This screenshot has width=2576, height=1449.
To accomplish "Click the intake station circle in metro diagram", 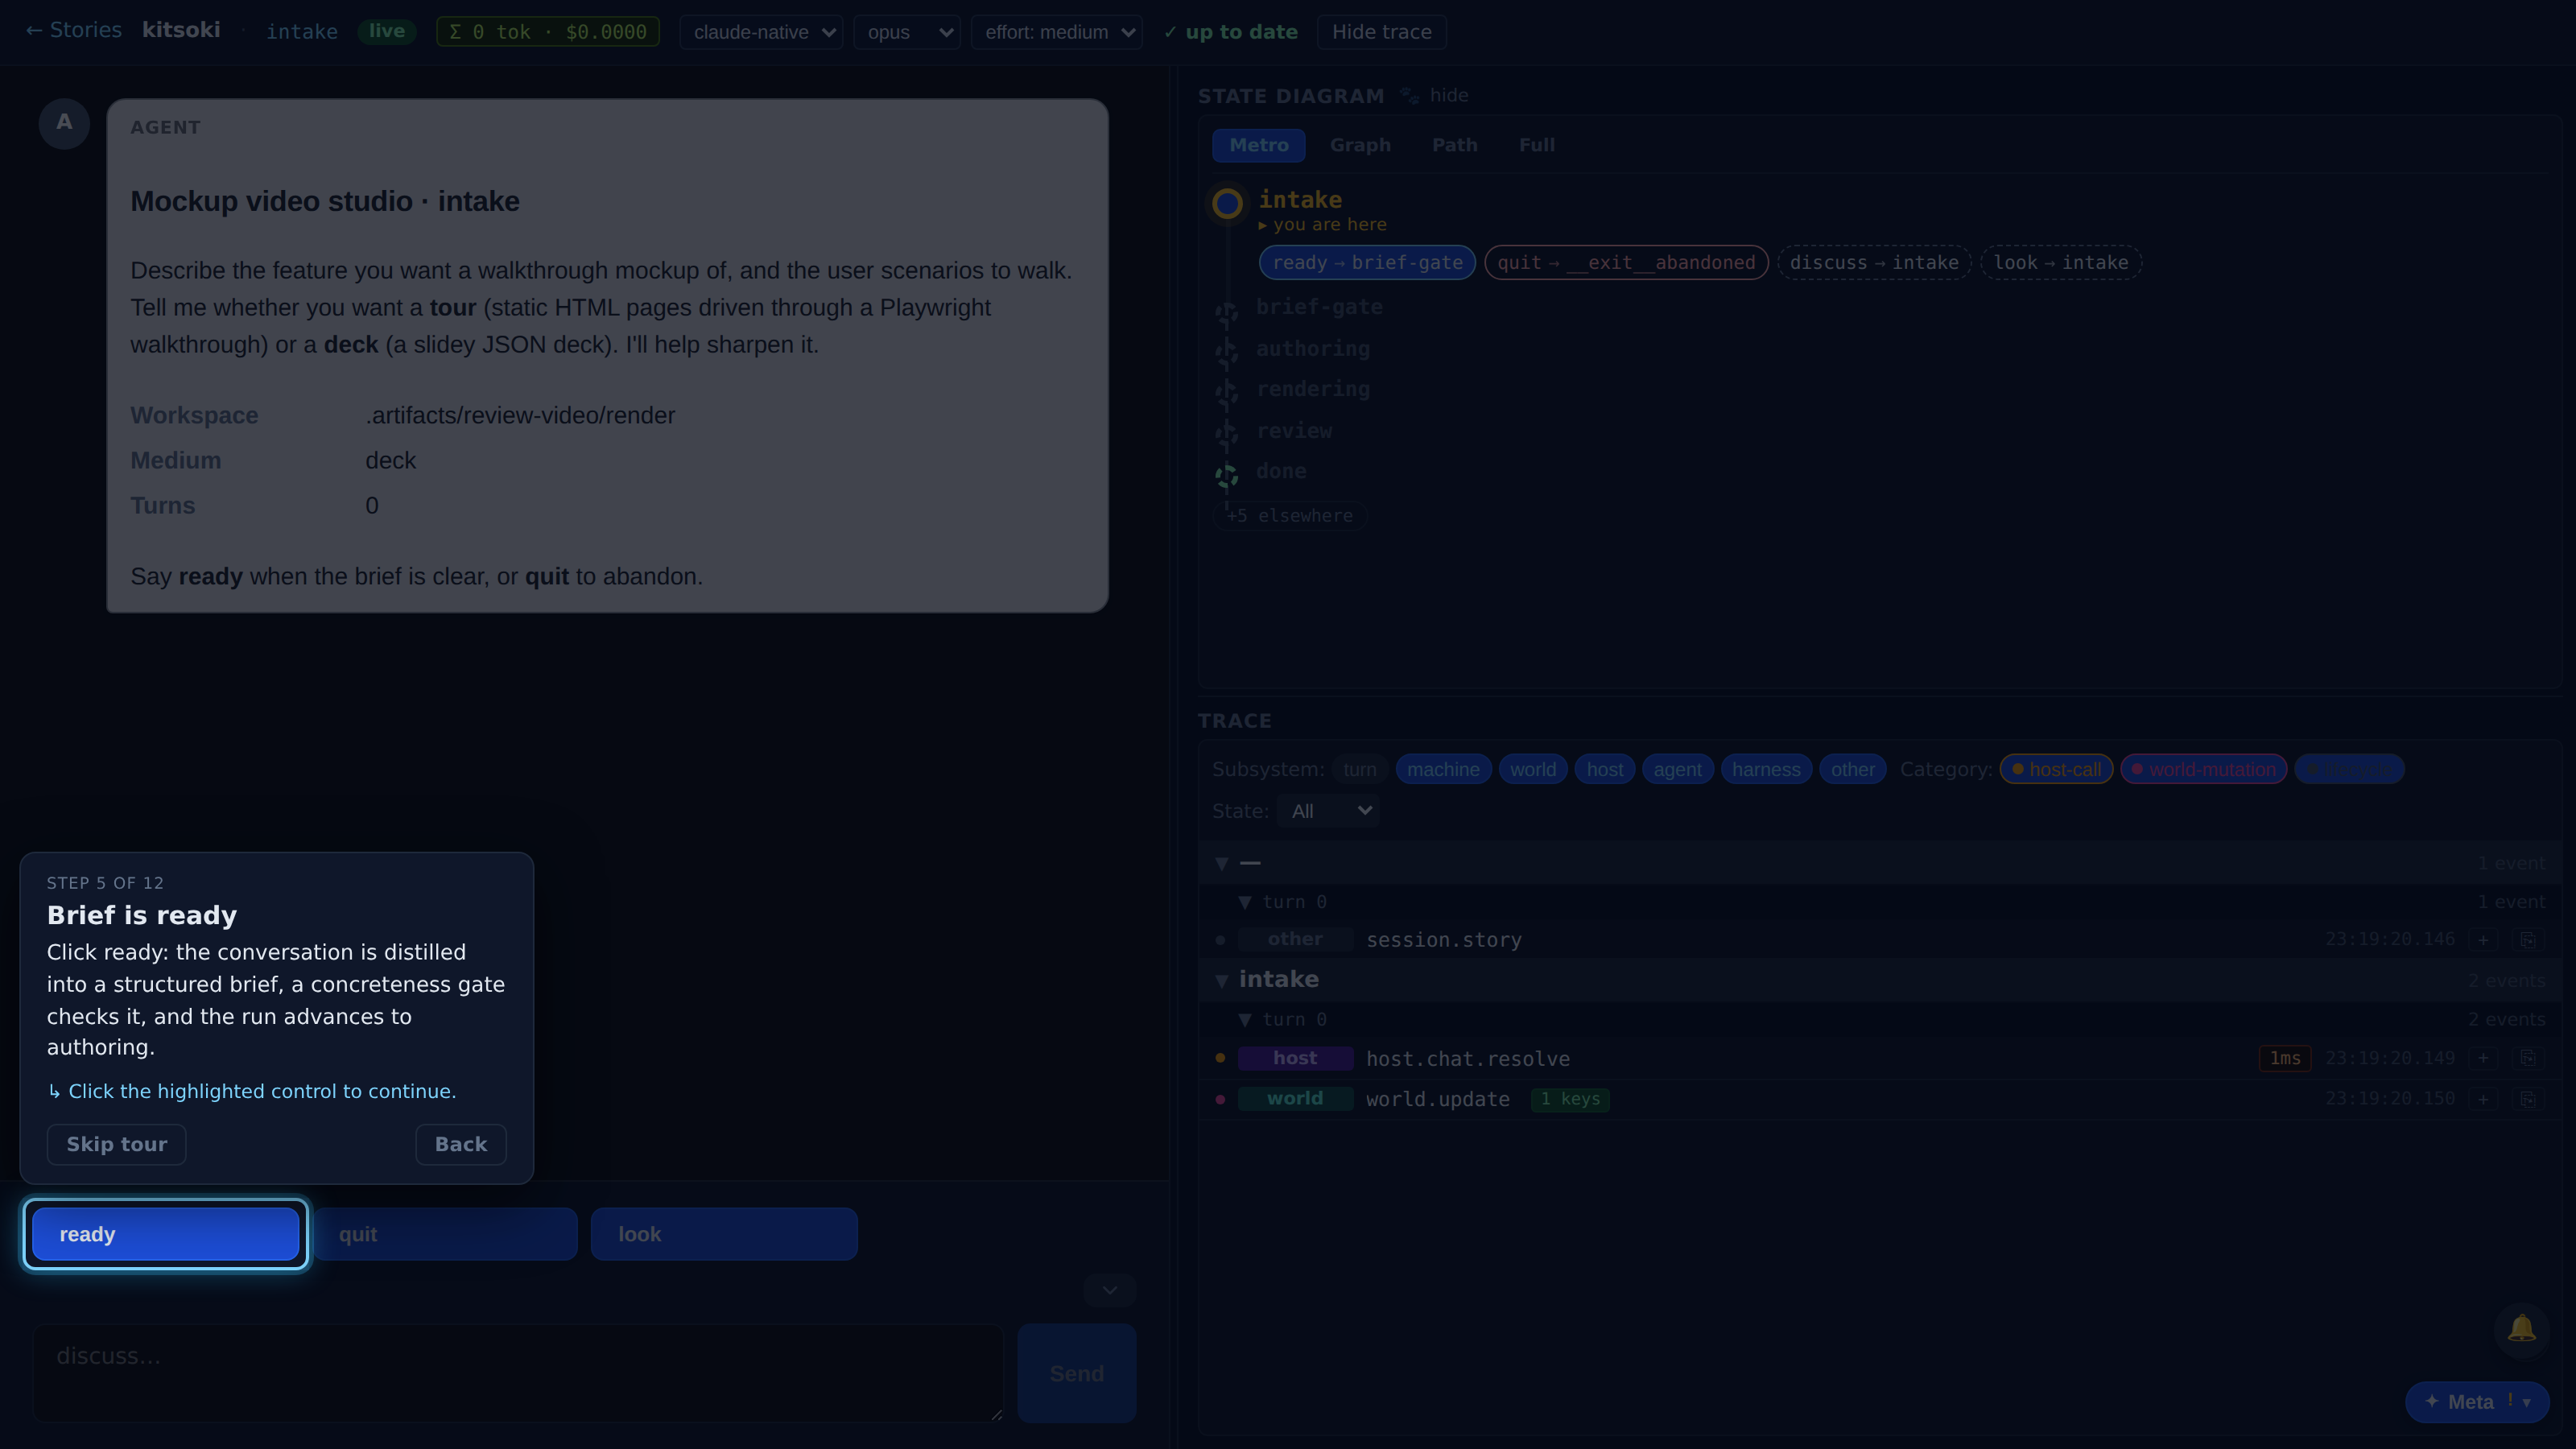I will click(x=1227, y=204).
